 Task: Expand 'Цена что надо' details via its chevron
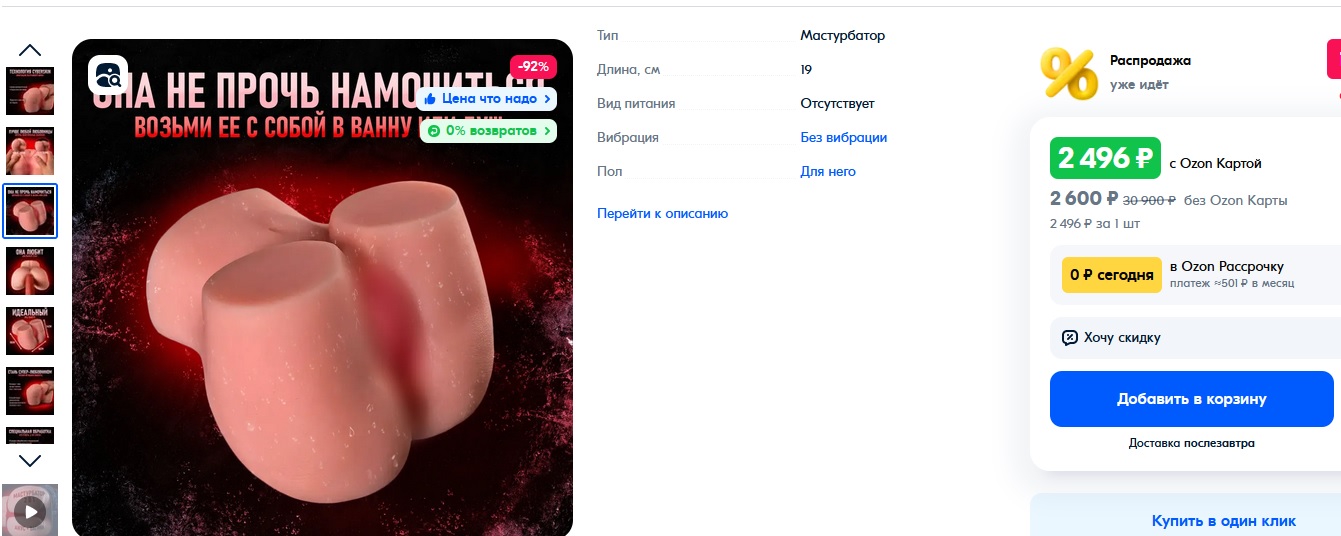tap(546, 99)
